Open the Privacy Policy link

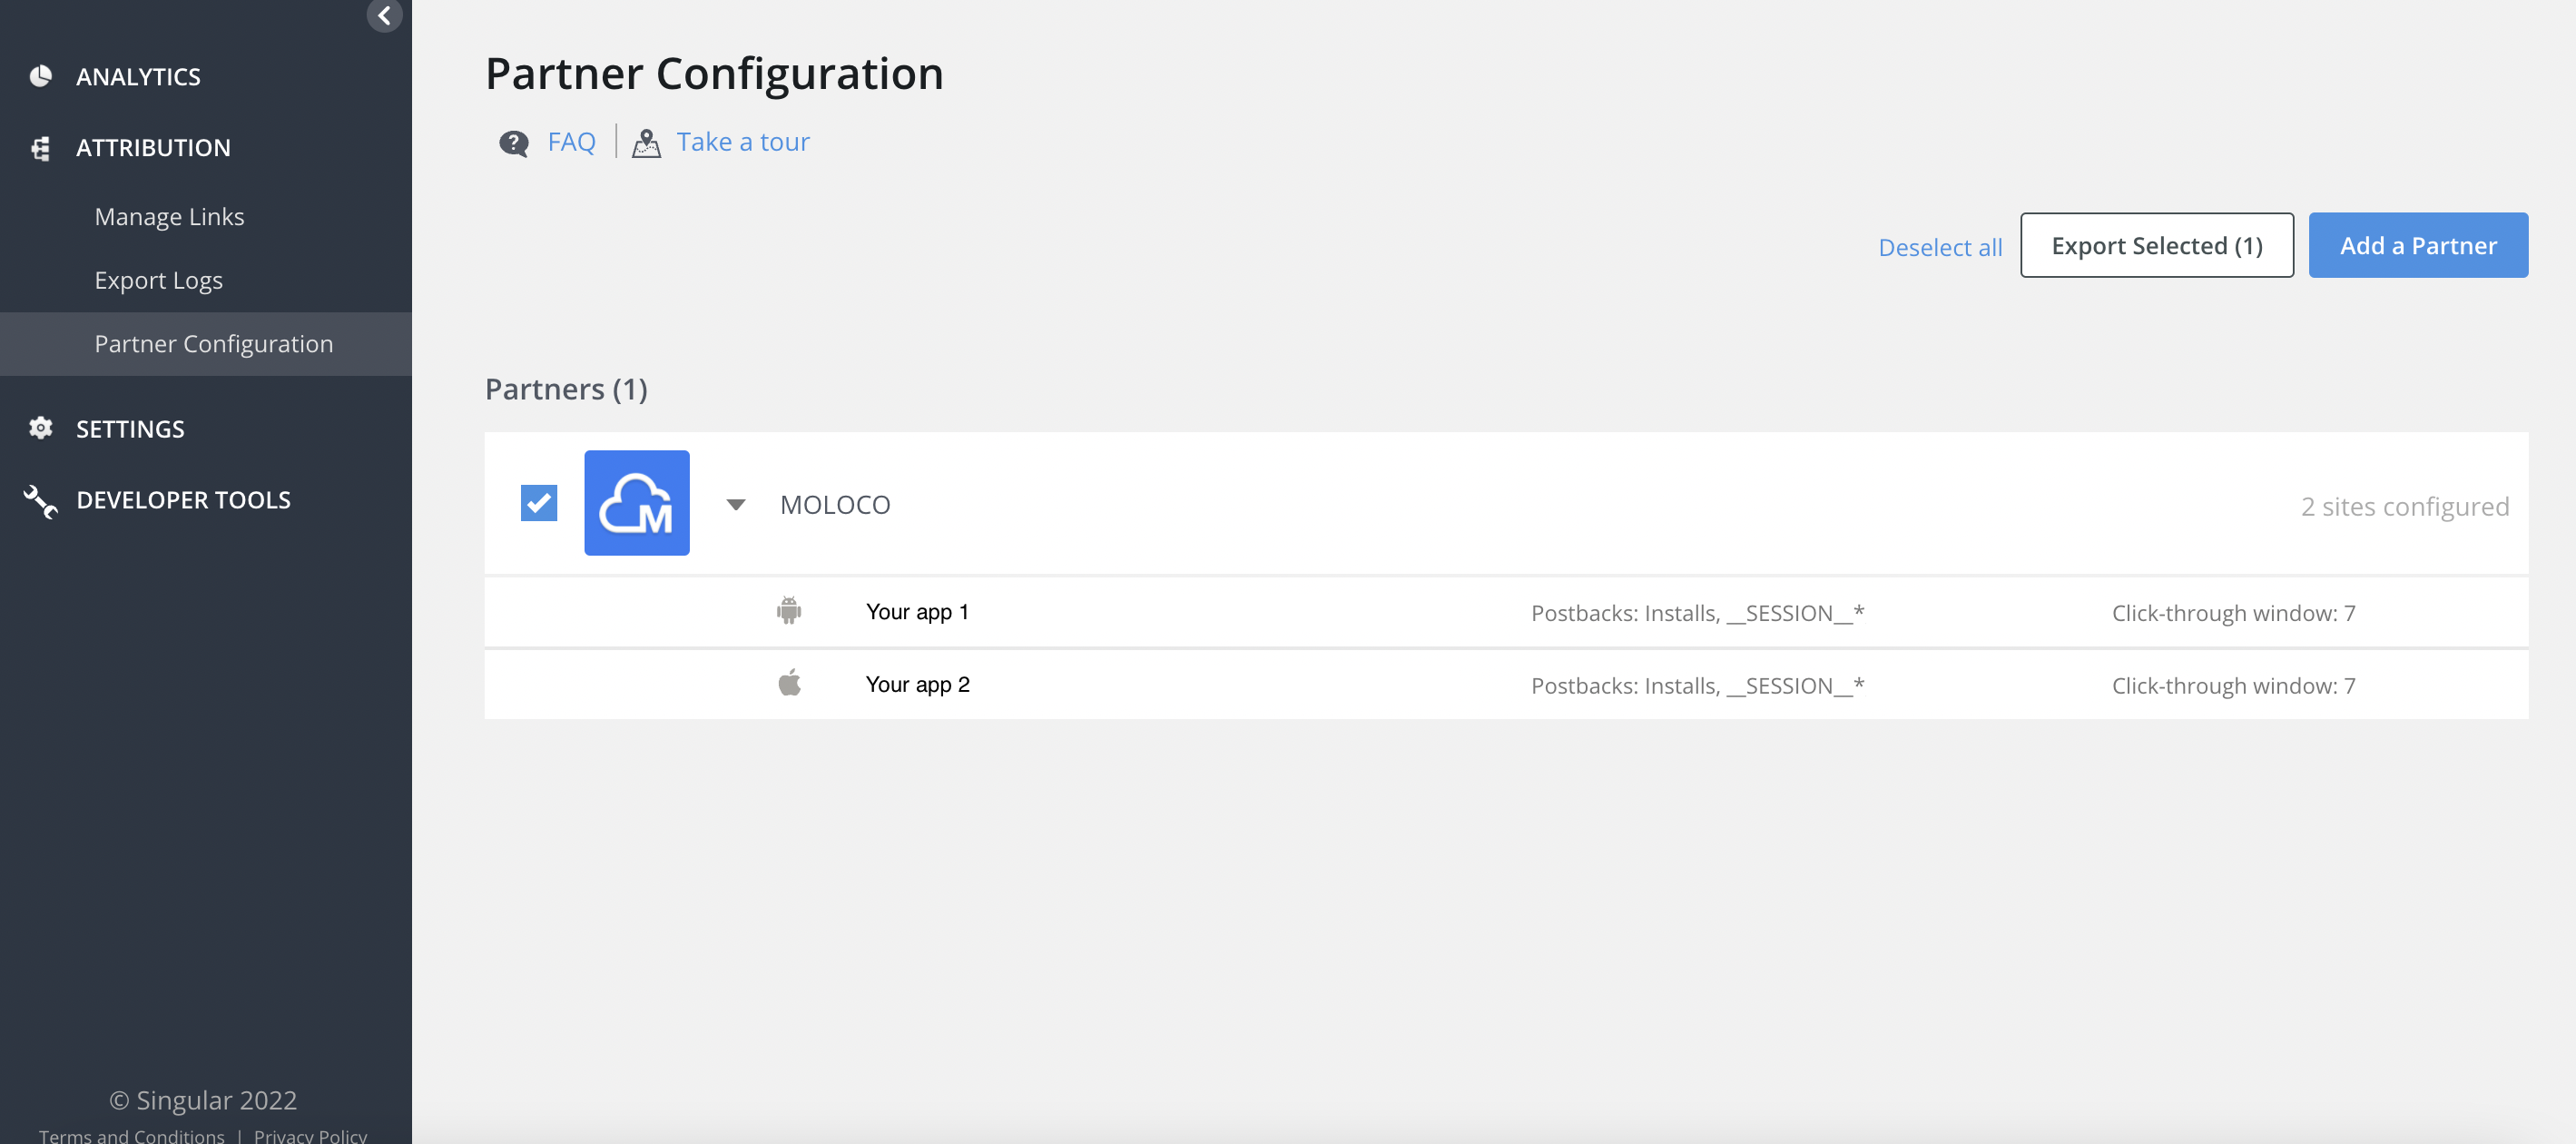coord(310,1135)
